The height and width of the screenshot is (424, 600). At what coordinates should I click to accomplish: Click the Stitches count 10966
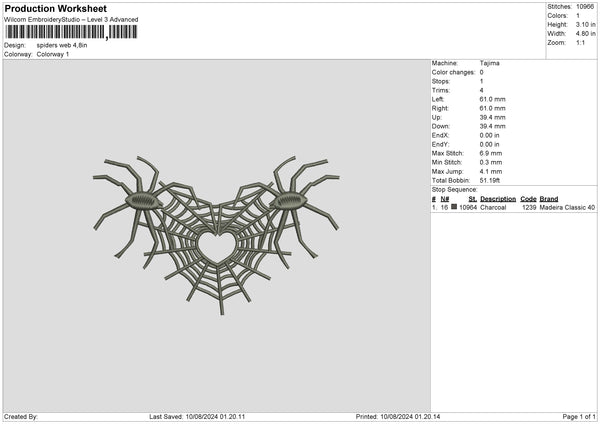[585, 6]
